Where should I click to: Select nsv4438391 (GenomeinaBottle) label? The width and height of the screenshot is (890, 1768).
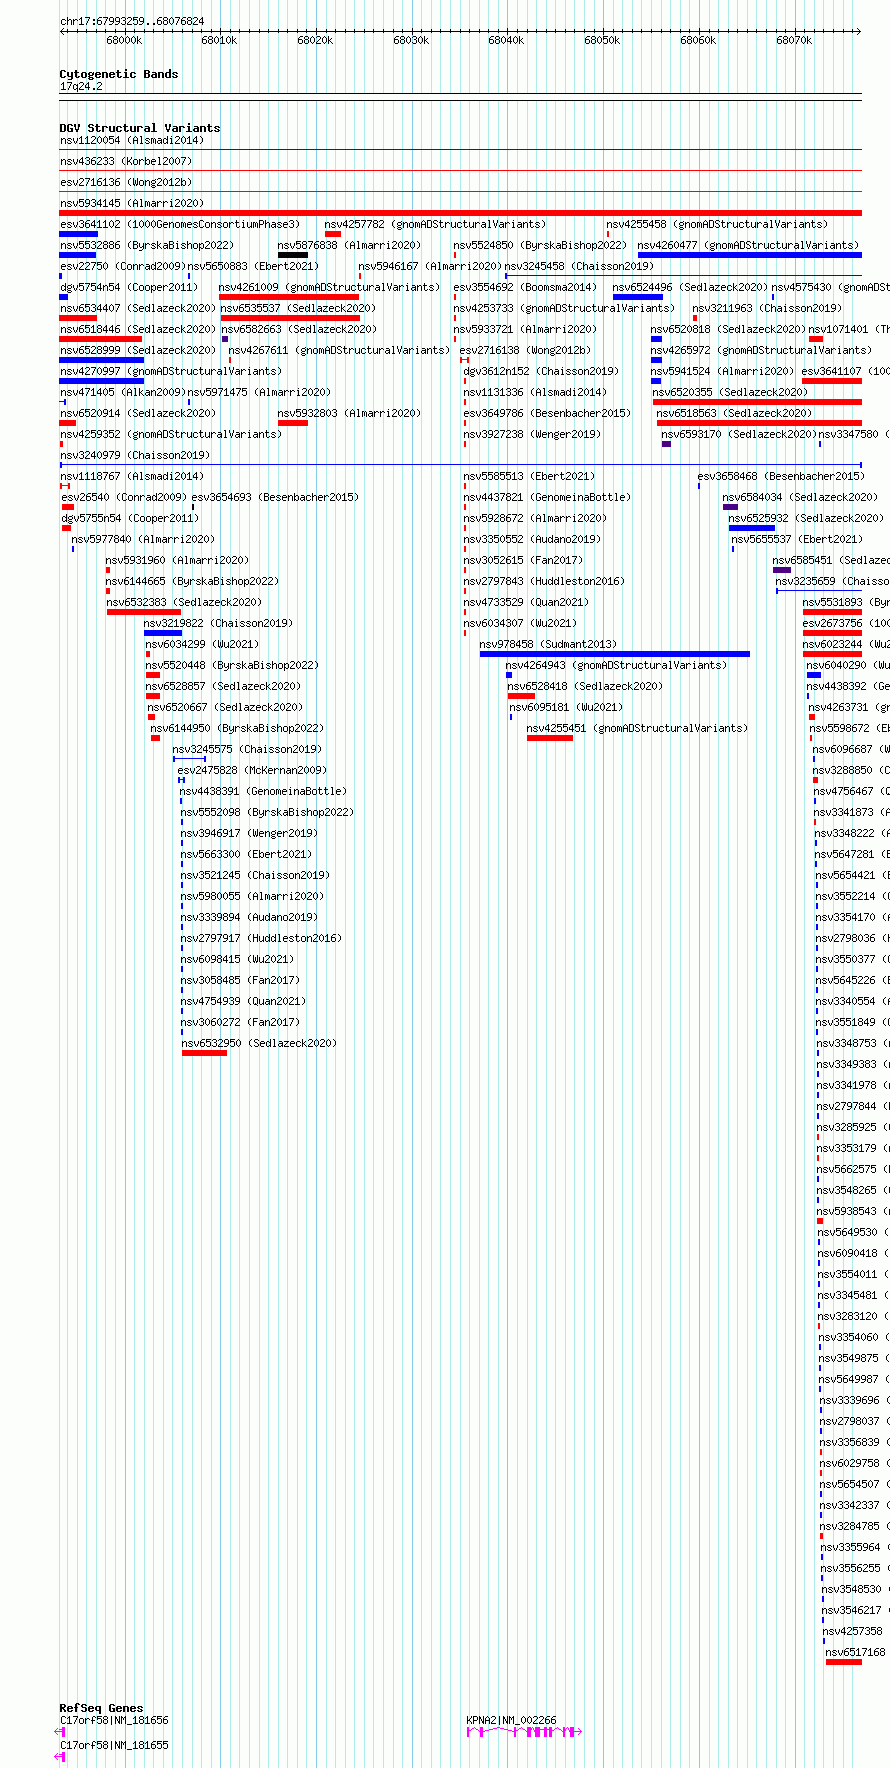[x=263, y=792]
